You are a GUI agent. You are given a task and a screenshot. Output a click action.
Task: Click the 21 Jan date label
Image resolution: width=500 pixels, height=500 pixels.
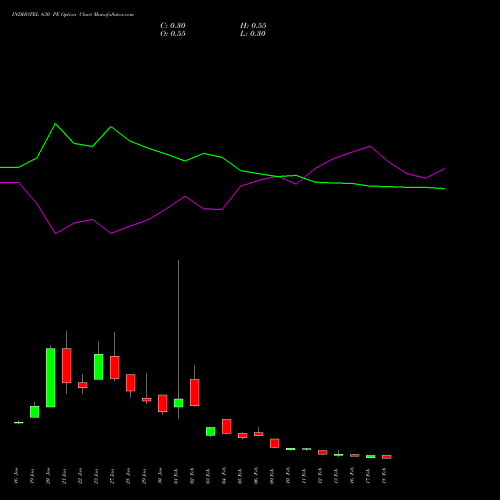(65, 476)
